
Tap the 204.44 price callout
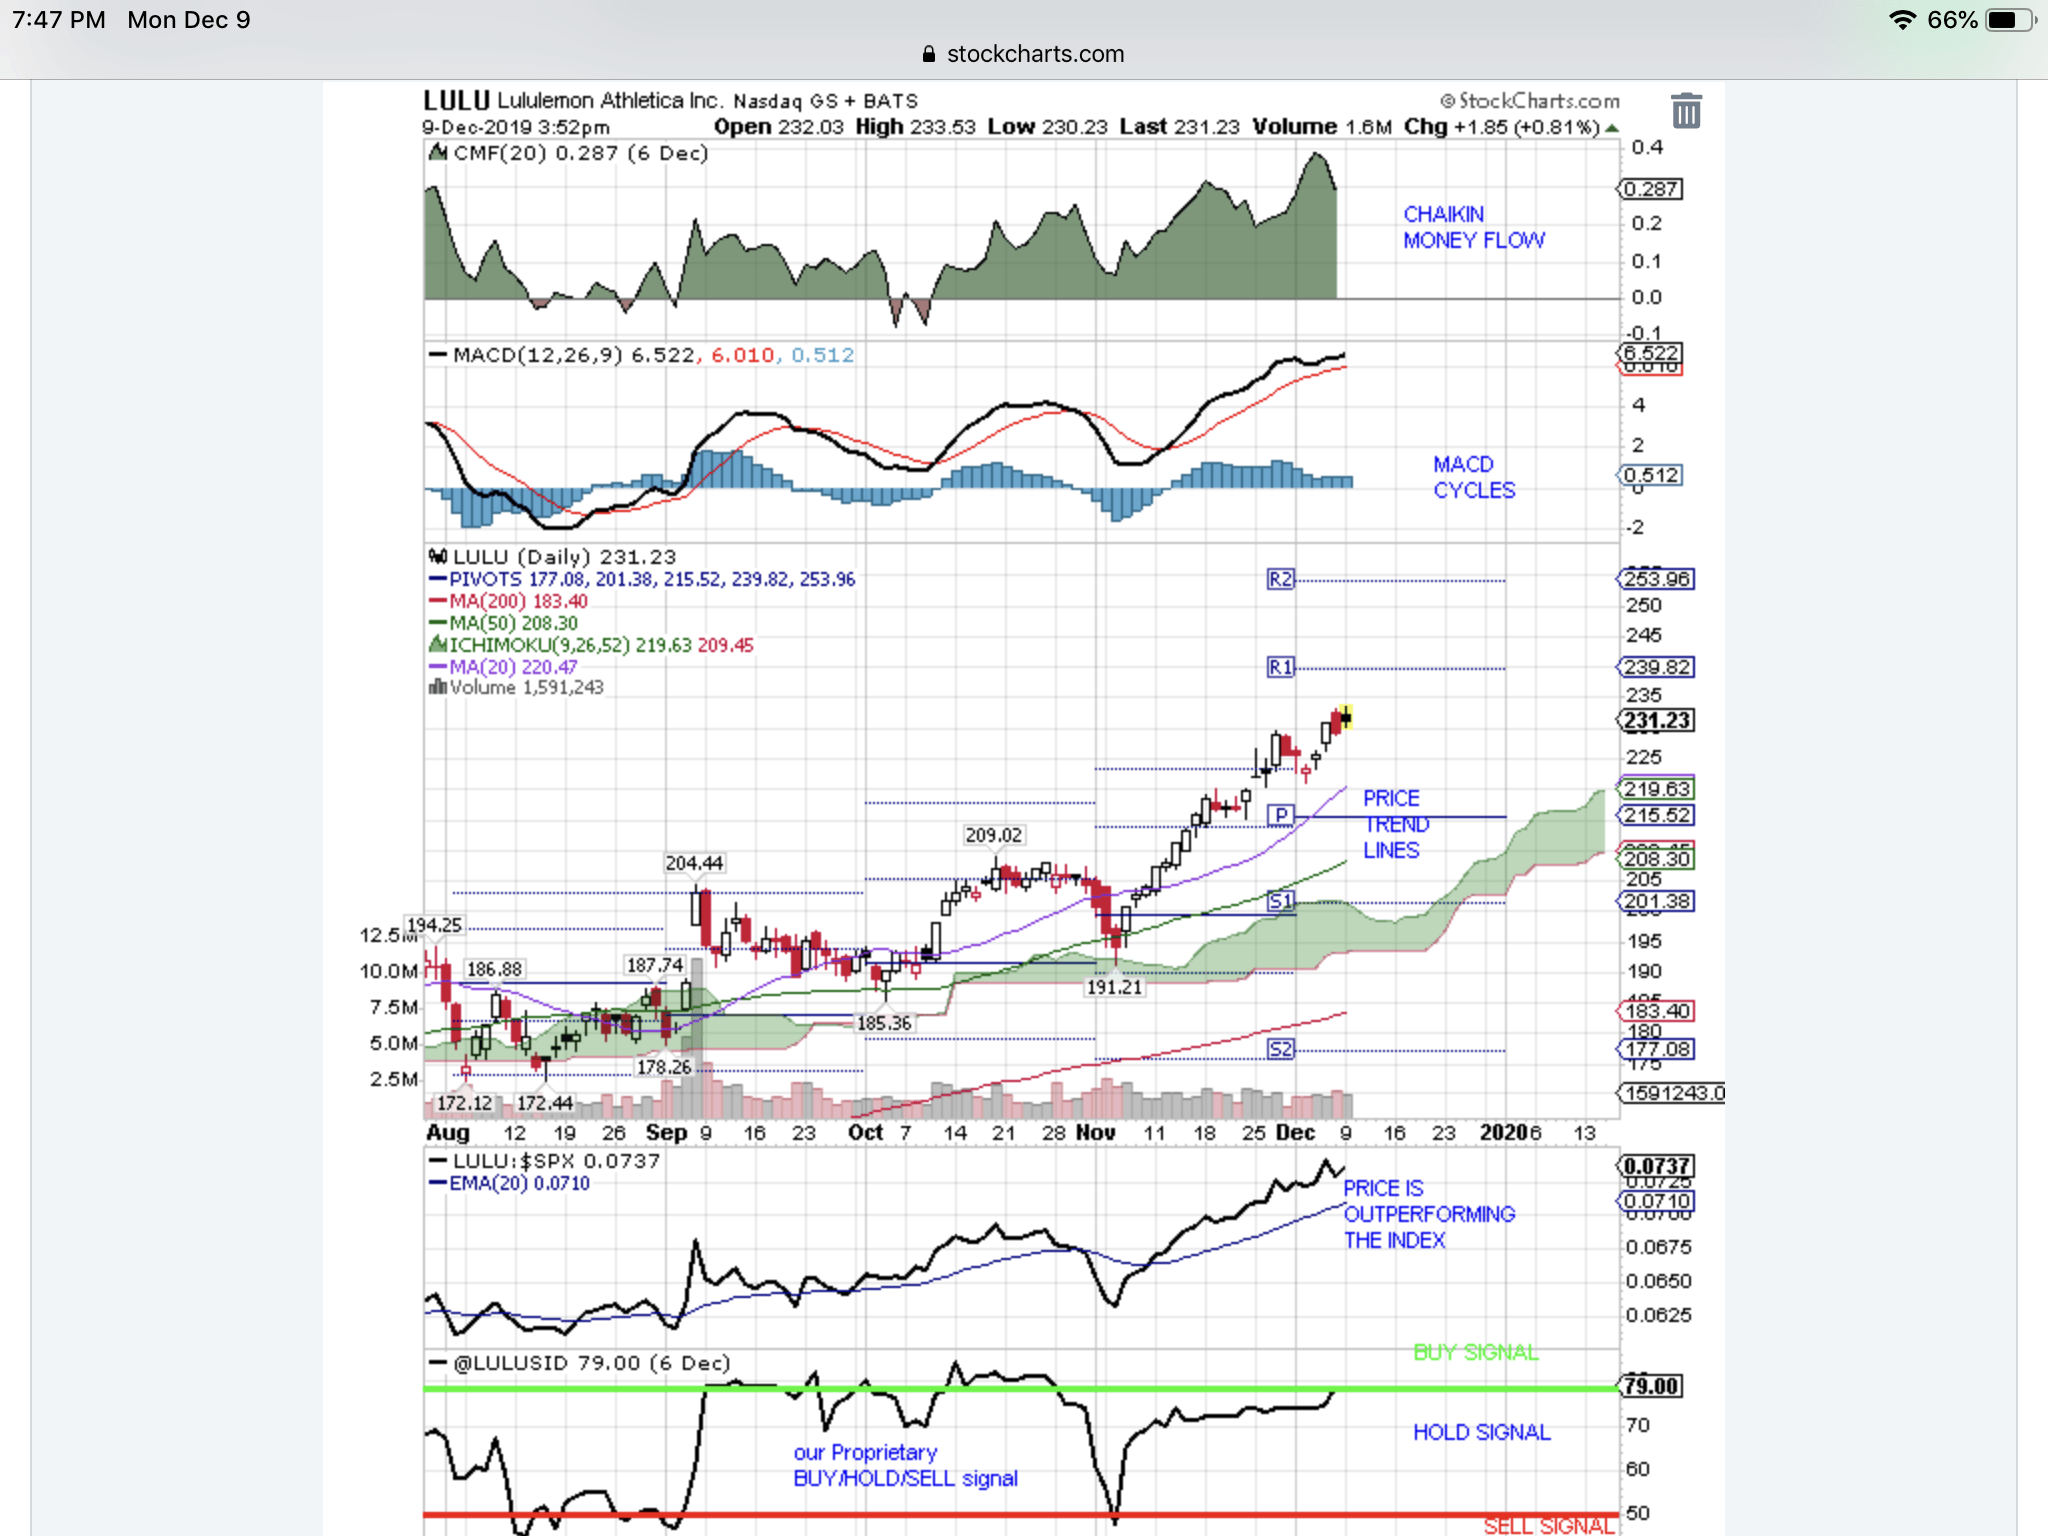point(694,863)
